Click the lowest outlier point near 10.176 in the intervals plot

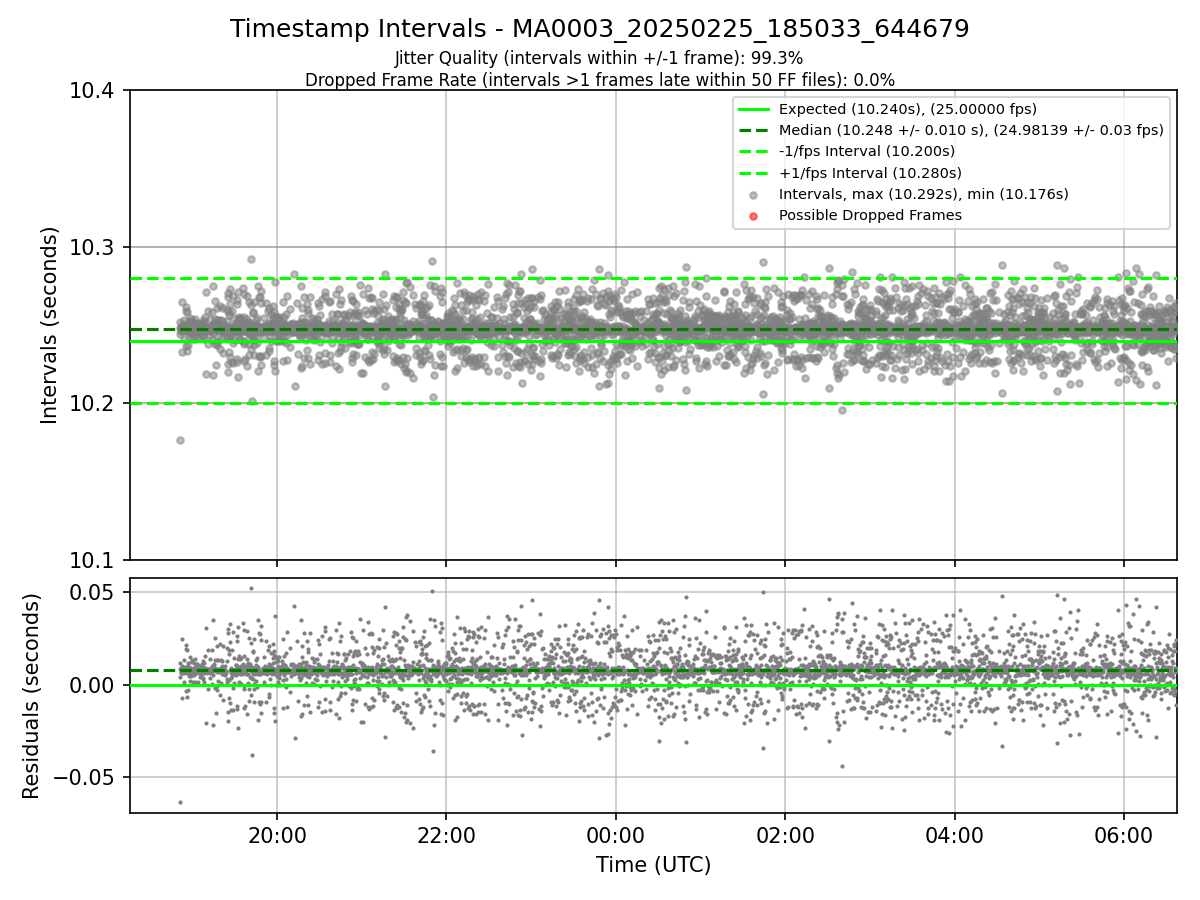[180, 440]
